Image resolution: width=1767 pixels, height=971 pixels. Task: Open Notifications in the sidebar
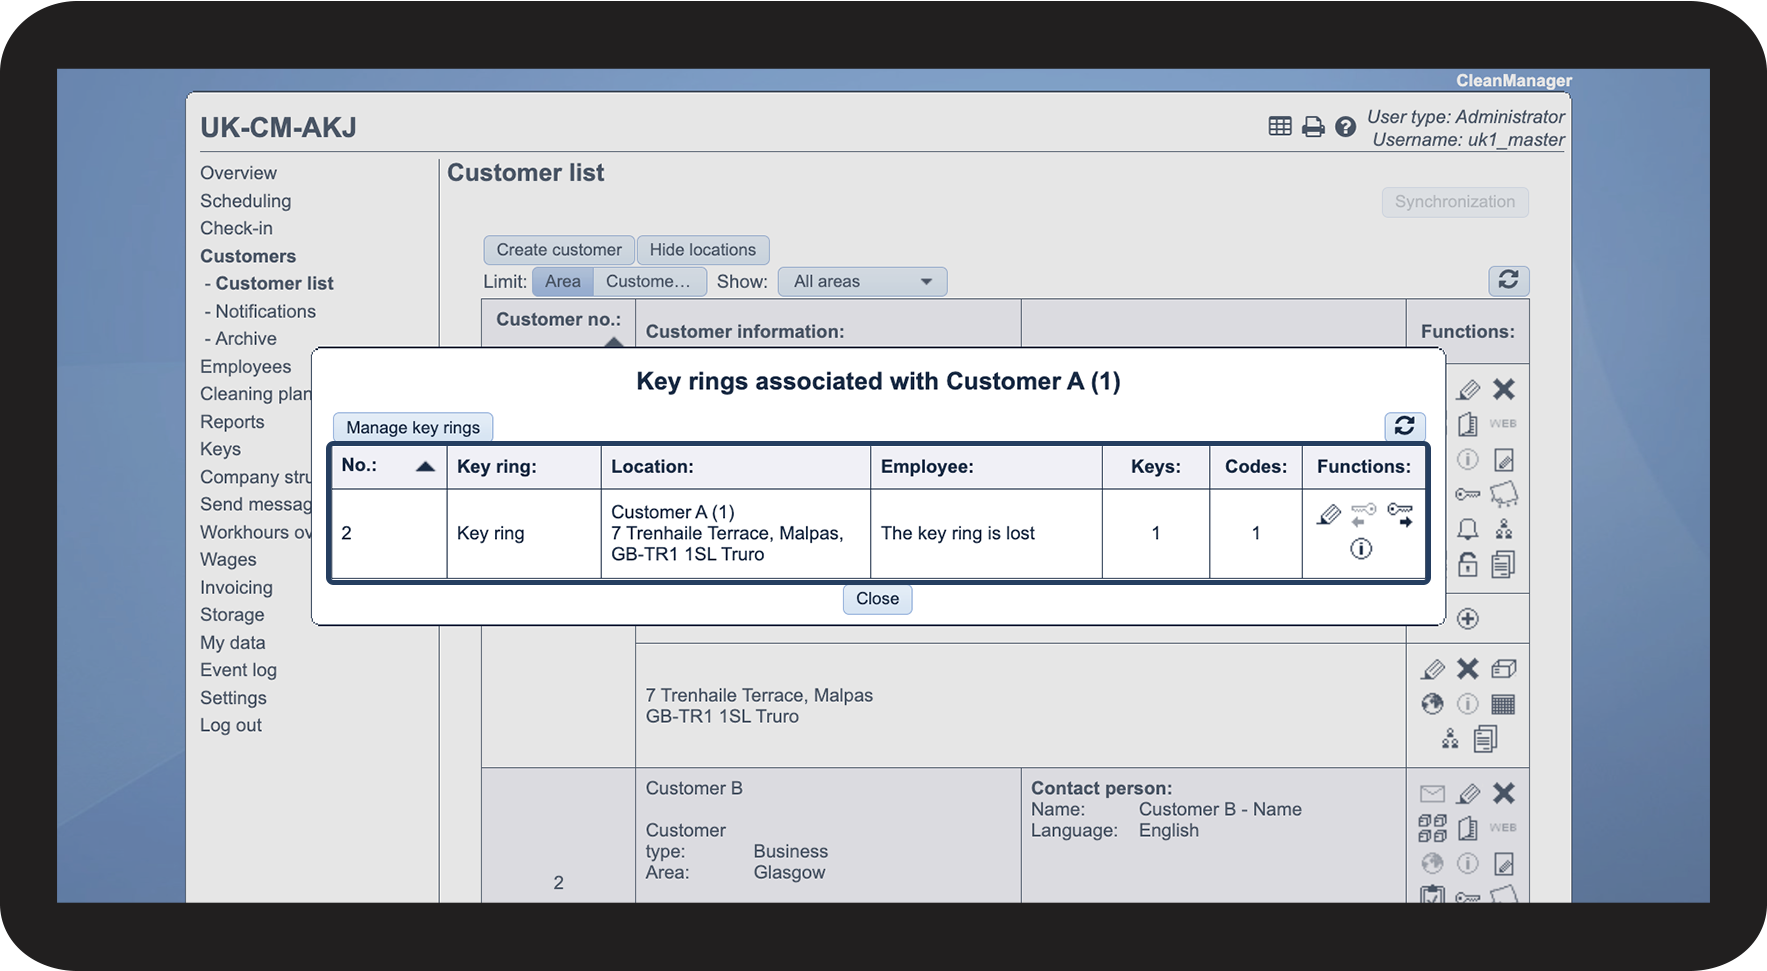point(265,312)
